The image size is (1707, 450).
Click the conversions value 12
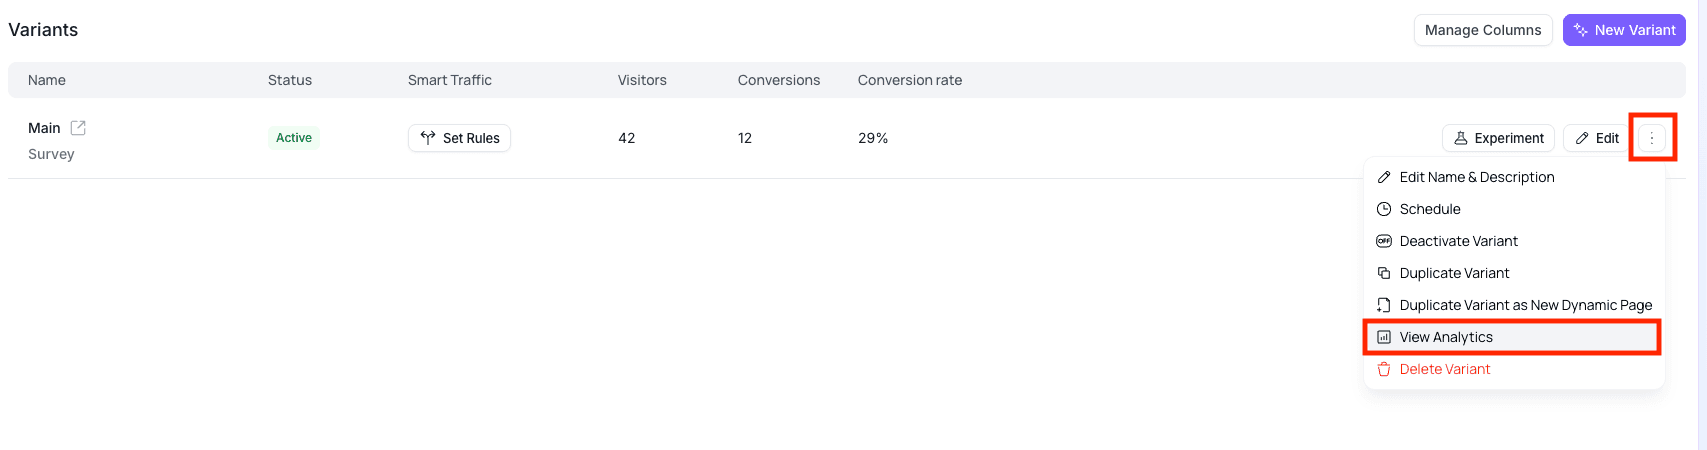[745, 138]
